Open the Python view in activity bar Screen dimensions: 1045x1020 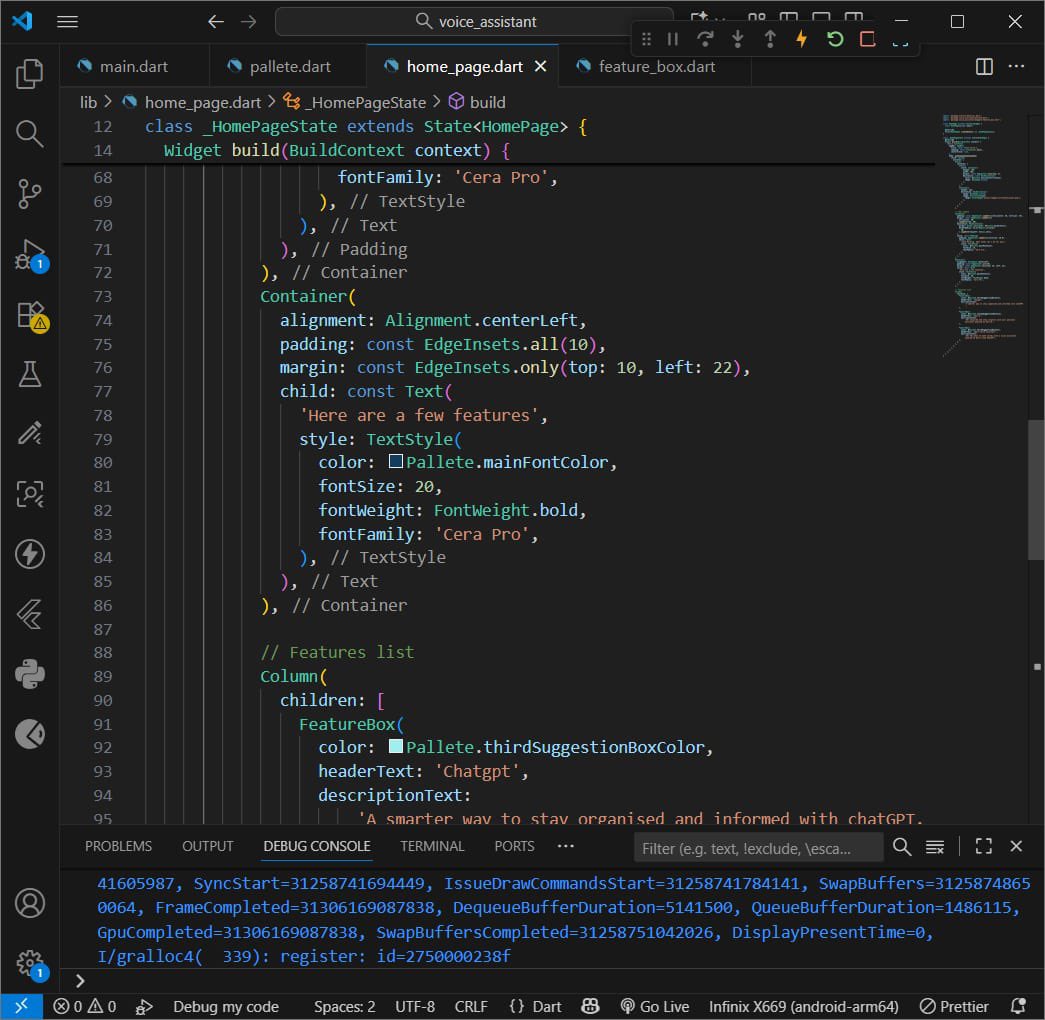click(29, 674)
